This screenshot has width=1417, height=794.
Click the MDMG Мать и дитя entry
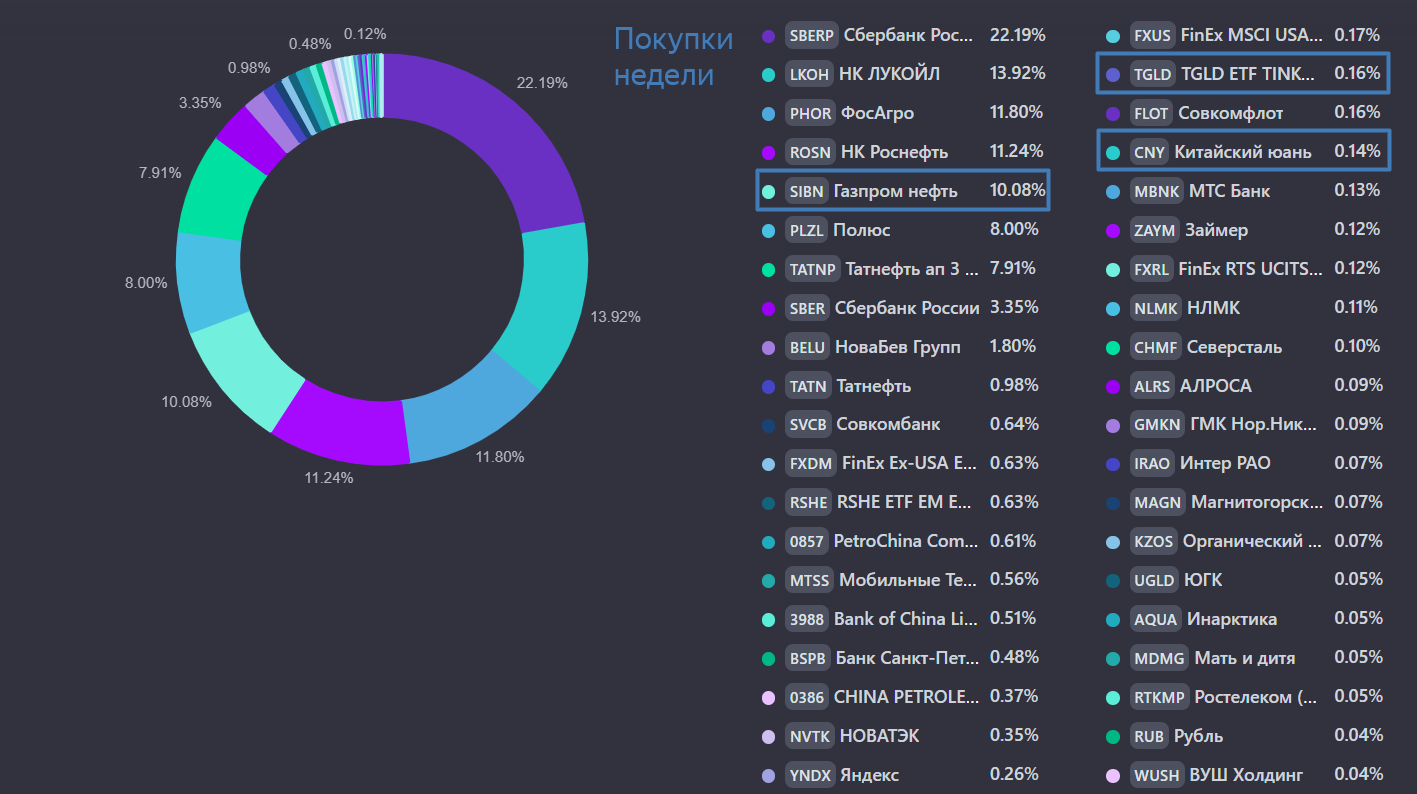pyautogui.click(x=1244, y=659)
